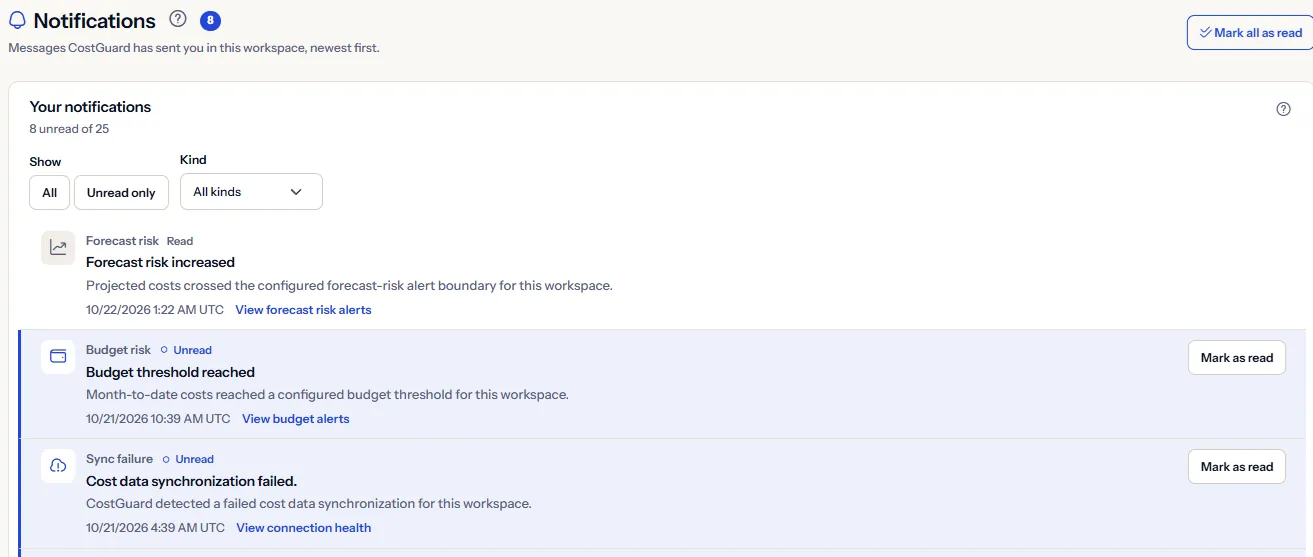Open help icon next to Notifications title

178,19
